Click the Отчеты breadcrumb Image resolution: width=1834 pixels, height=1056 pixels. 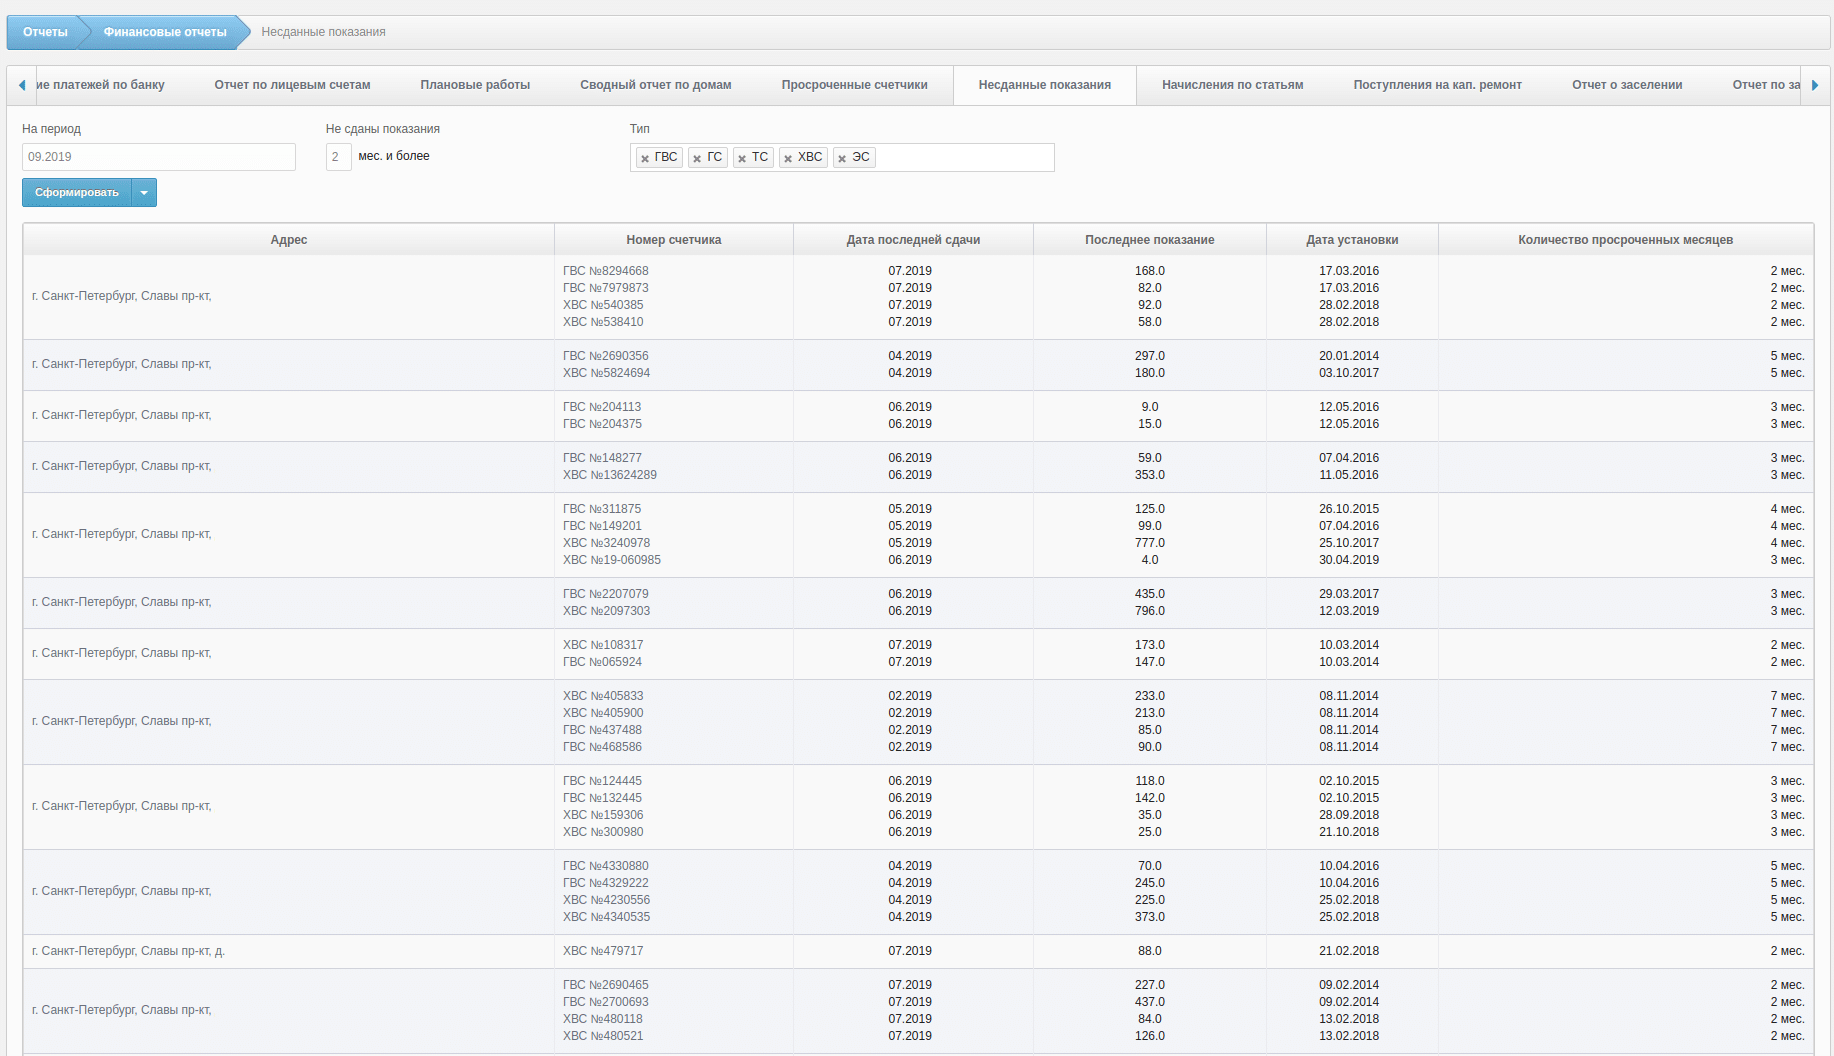coord(45,32)
